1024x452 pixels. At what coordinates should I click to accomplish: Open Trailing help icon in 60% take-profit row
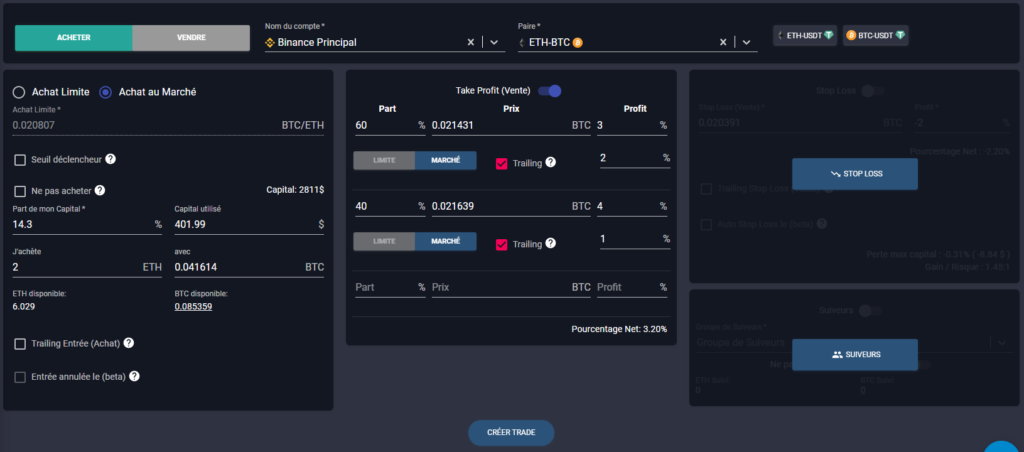click(x=551, y=163)
